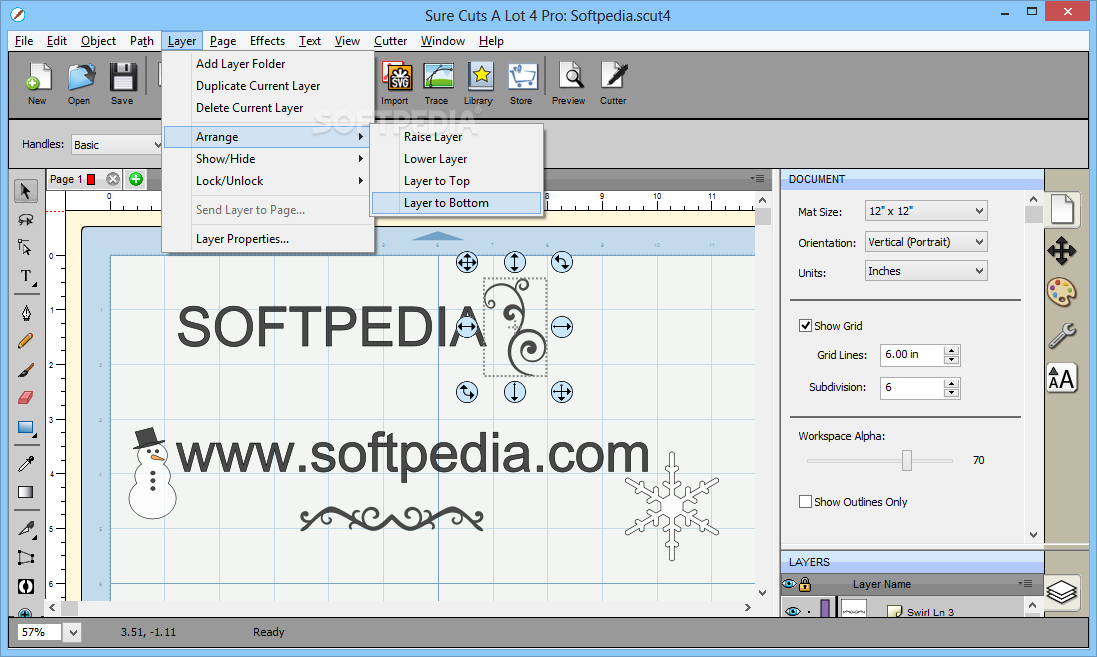Select the Pen nib draw tool
The width and height of the screenshot is (1097, 657).
point(26,312)
